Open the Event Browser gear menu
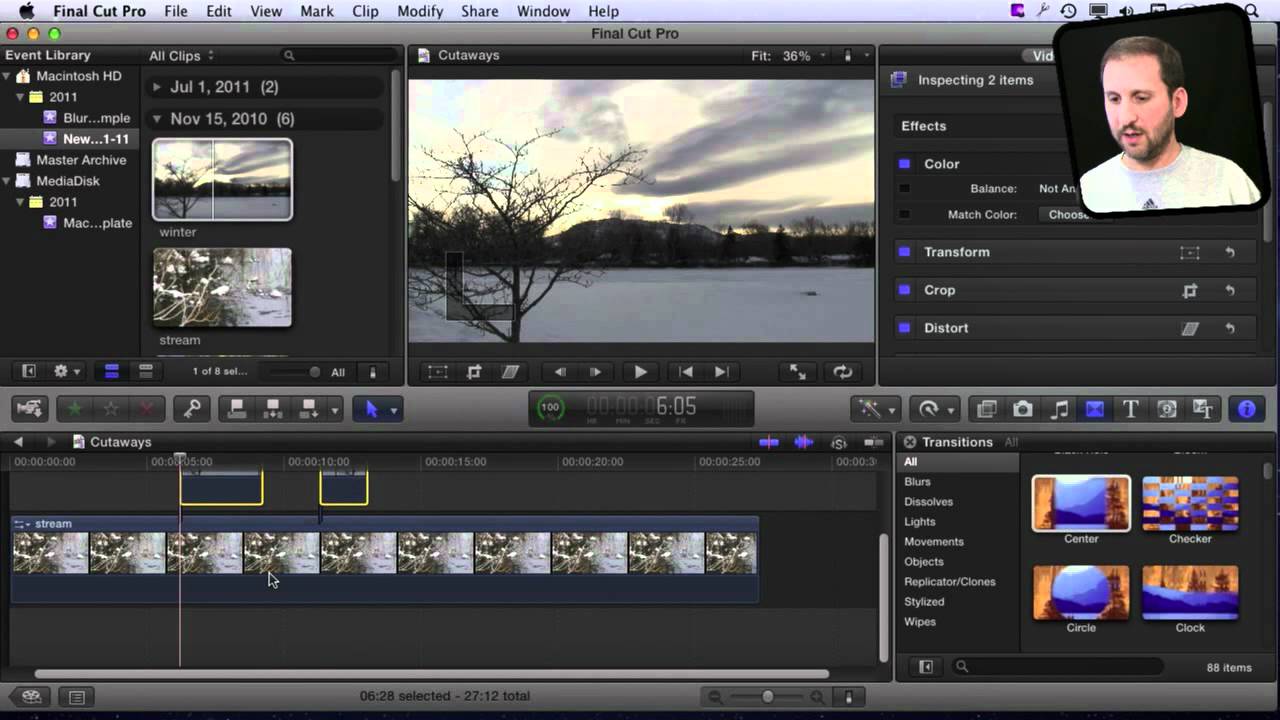The width and height of the screenshot is (1280, 720). (x=66, y=372)
